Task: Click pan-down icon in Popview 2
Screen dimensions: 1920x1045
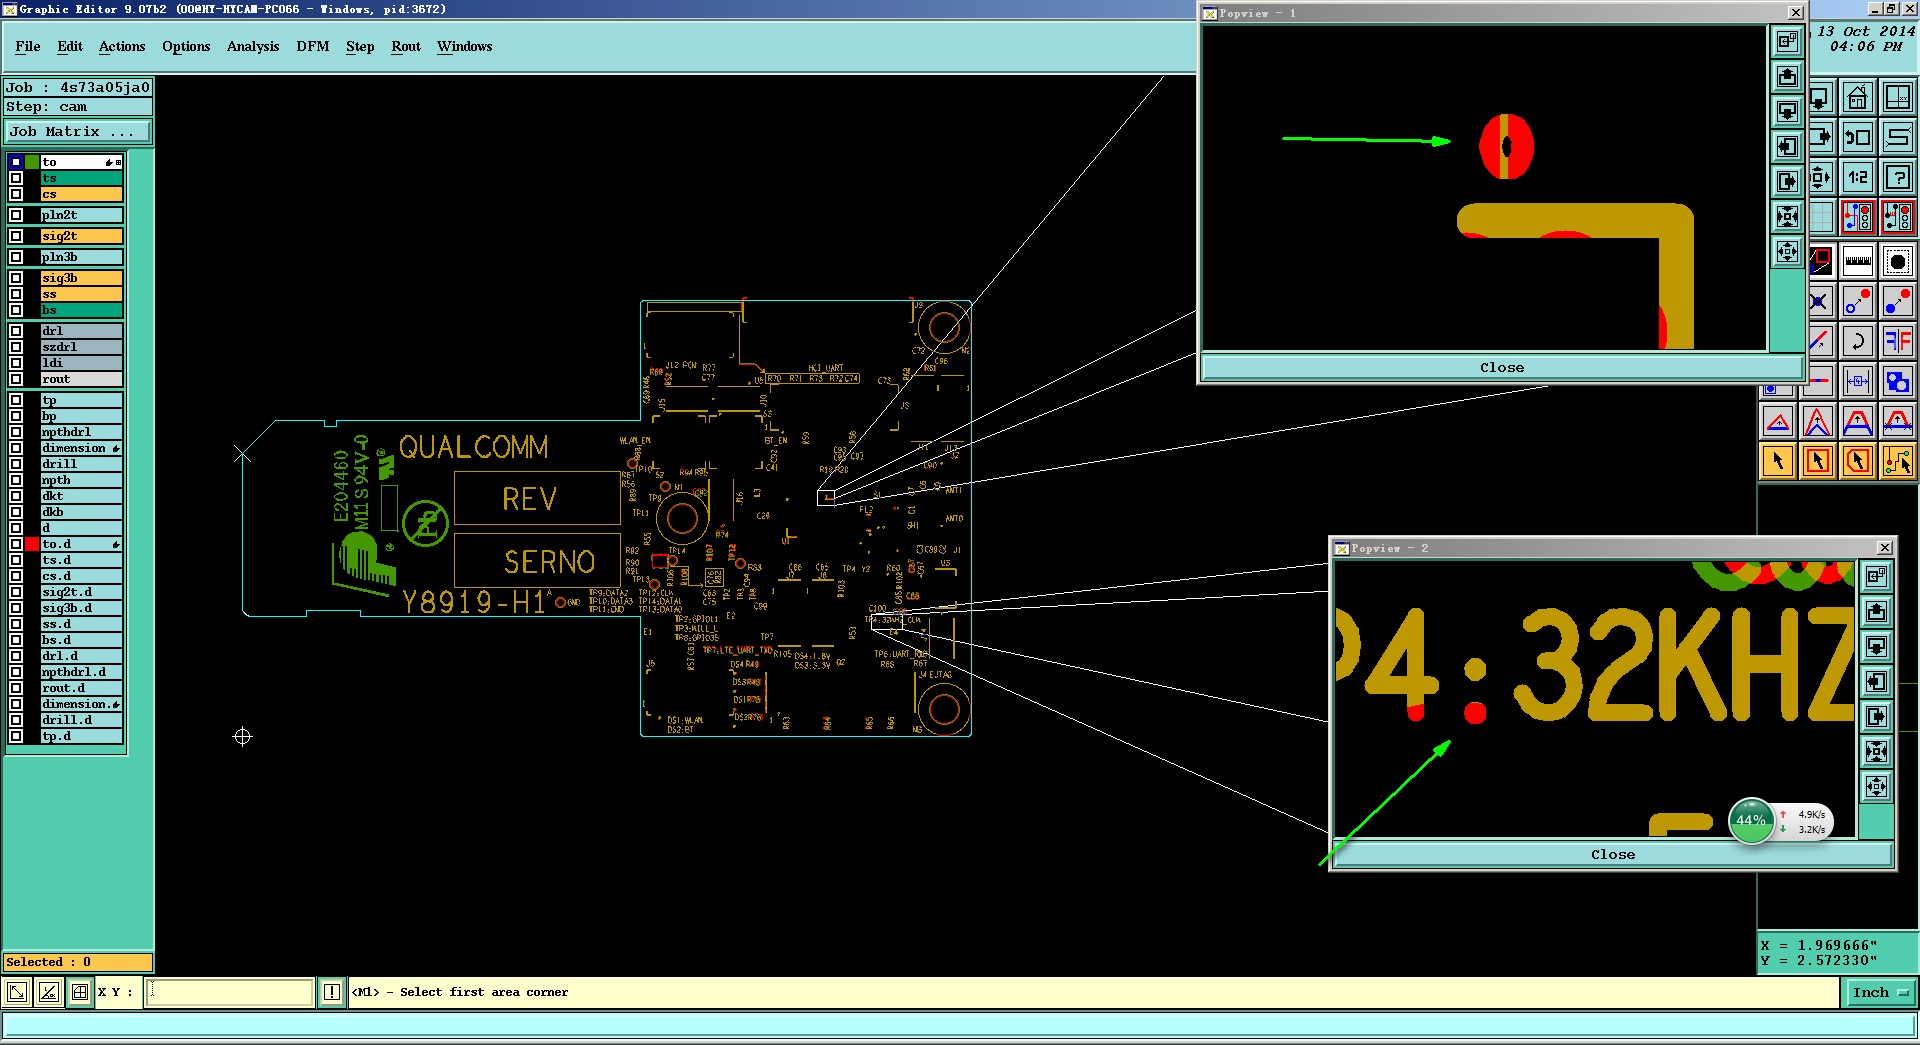Action: tap(1876, 646)
